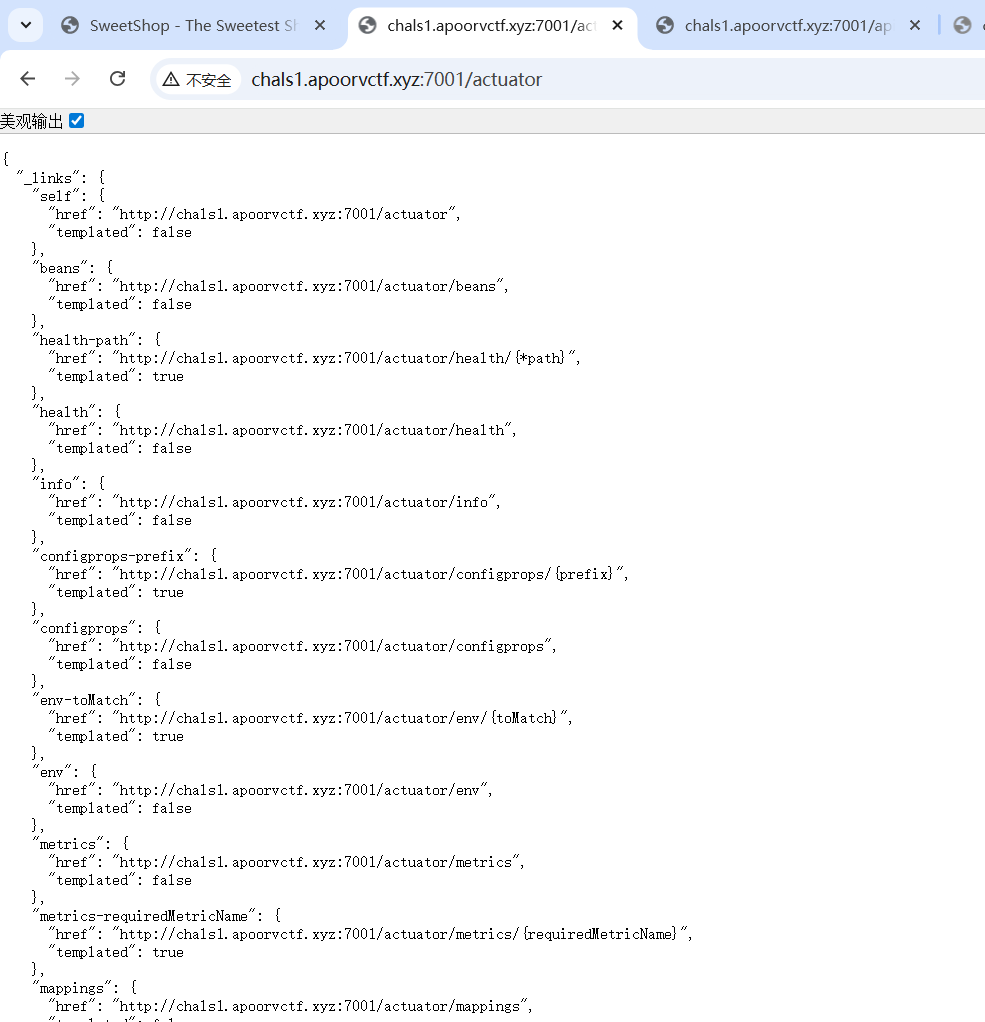Click the SweetShop tab globe favicon
Viewport: 985px width, 1022px height.
pos(70,26)
